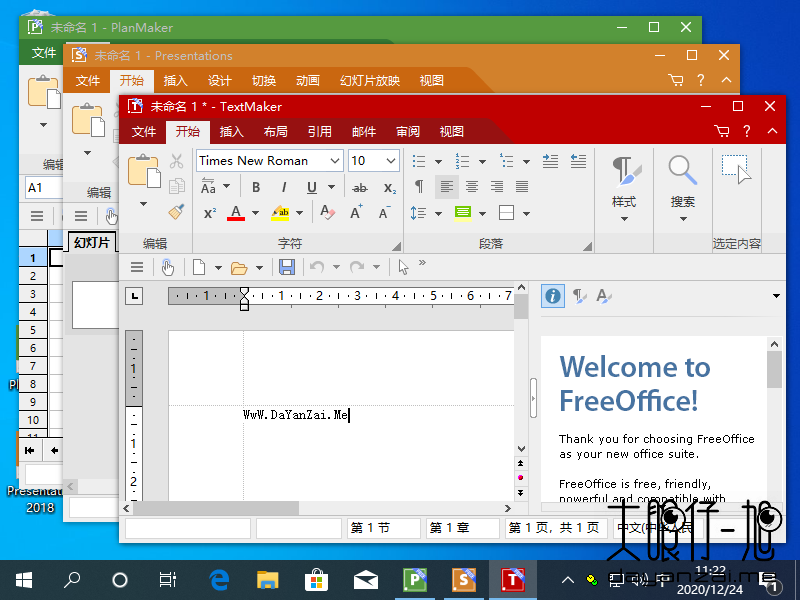Expand the underline style dropdown arrow

pos(332,187)
